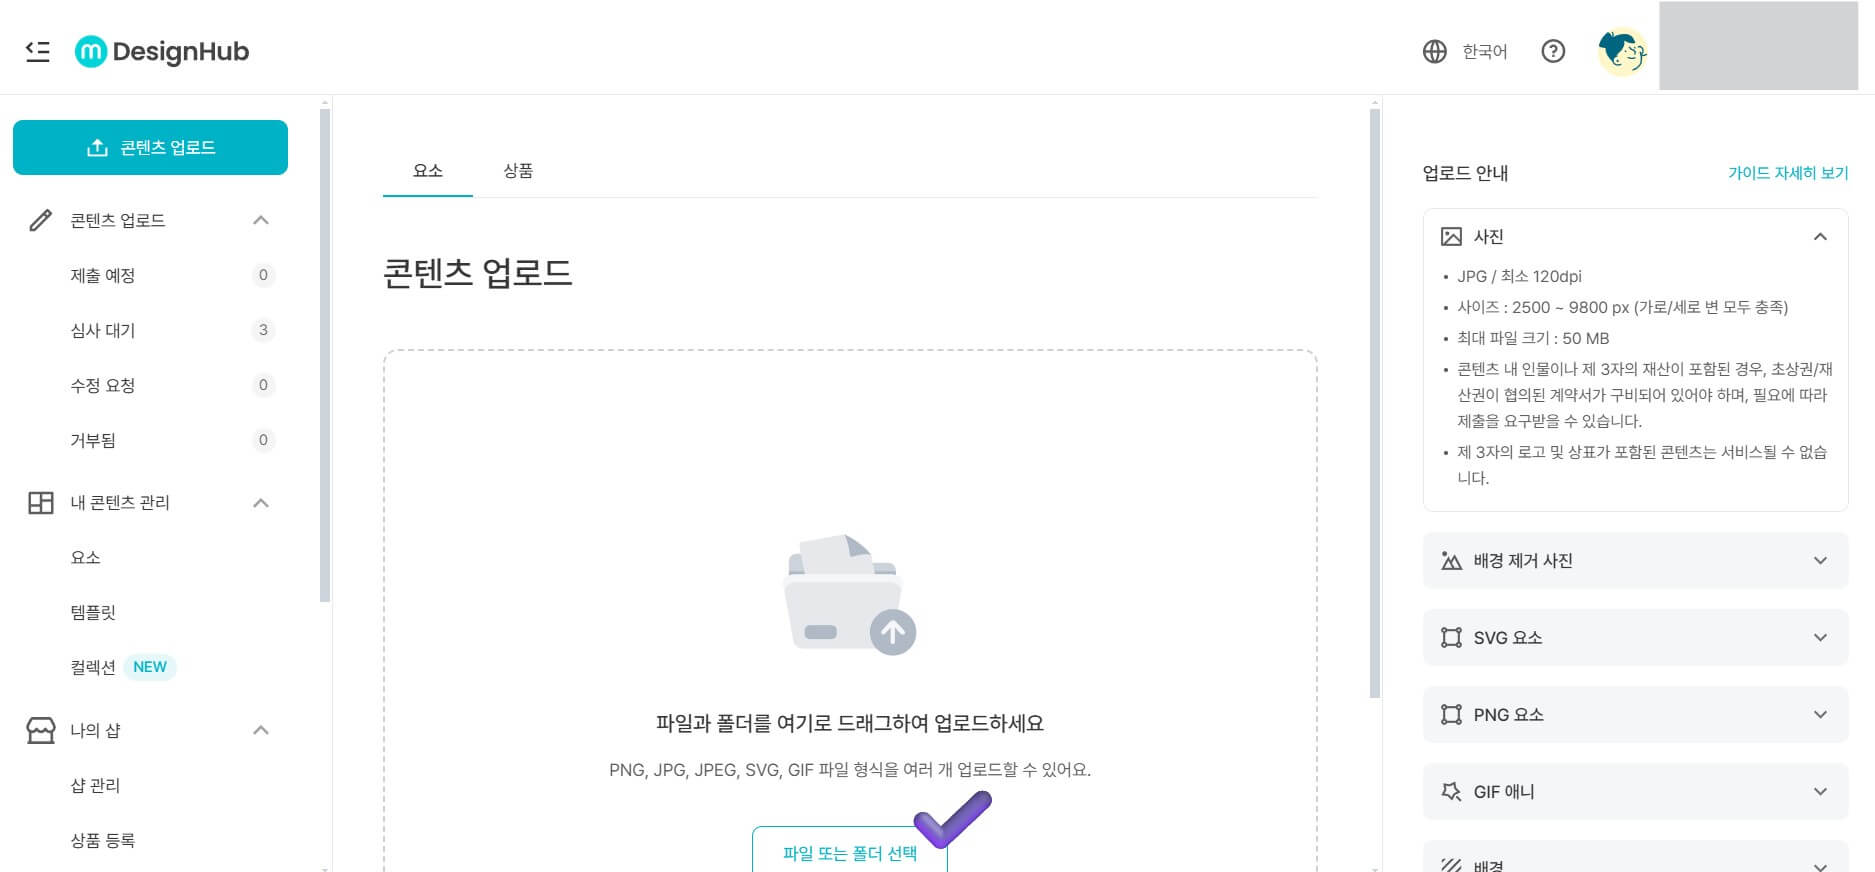Collapse the 콘텐츠 업로드 sidebar section
The width and height of the screenshot is (1875, 872).
[x=261, y=220]
